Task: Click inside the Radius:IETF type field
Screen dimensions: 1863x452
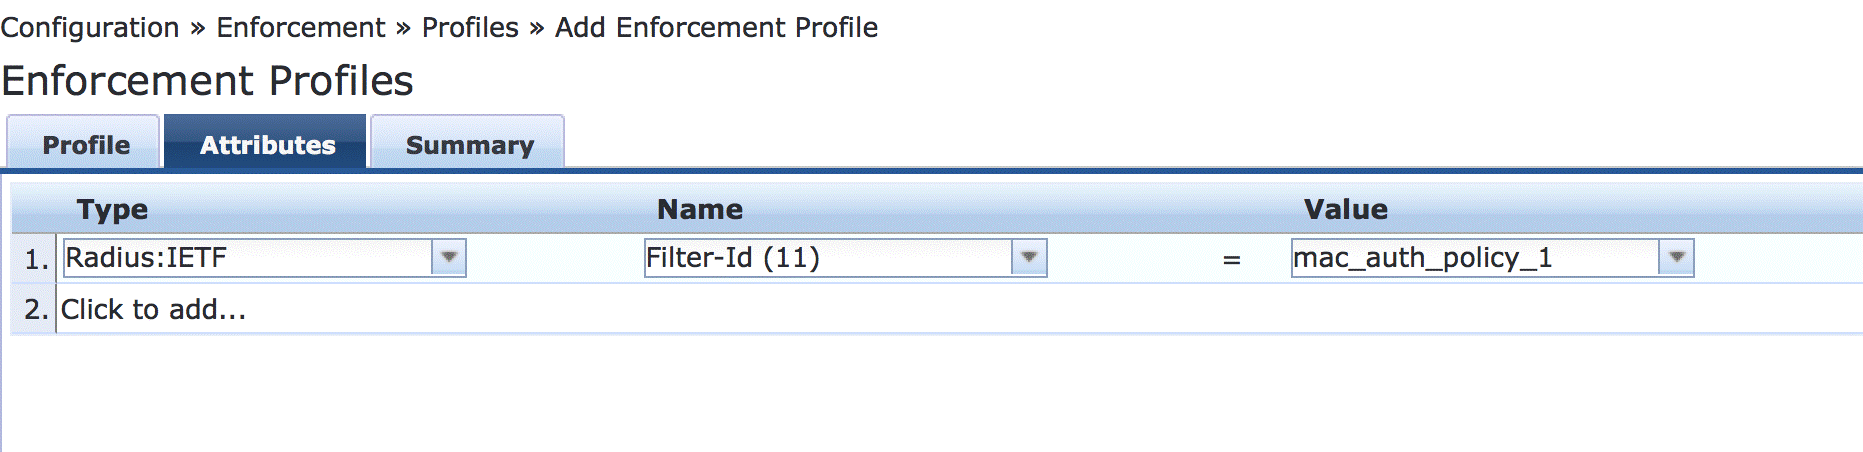Action: (x=246, y=257)
